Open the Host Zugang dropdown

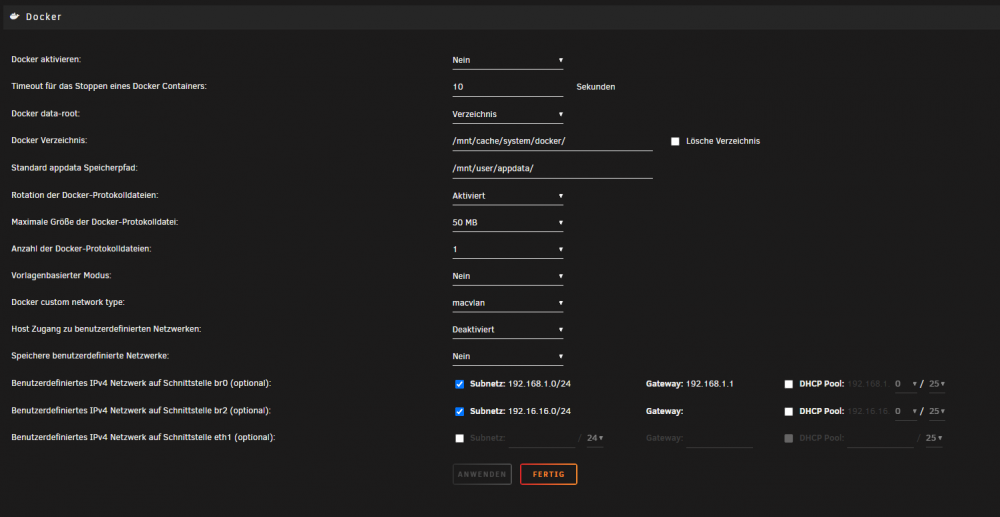coord(508,330)
